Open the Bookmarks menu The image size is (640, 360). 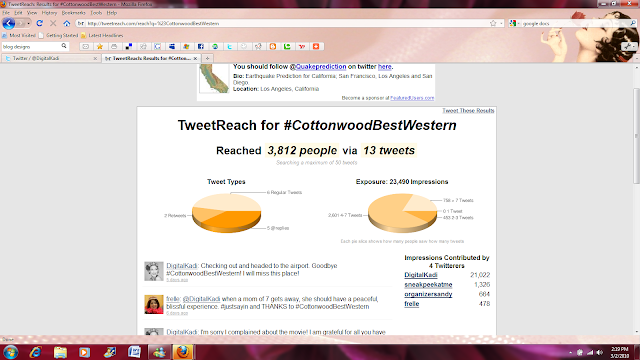tap(73, 13)
